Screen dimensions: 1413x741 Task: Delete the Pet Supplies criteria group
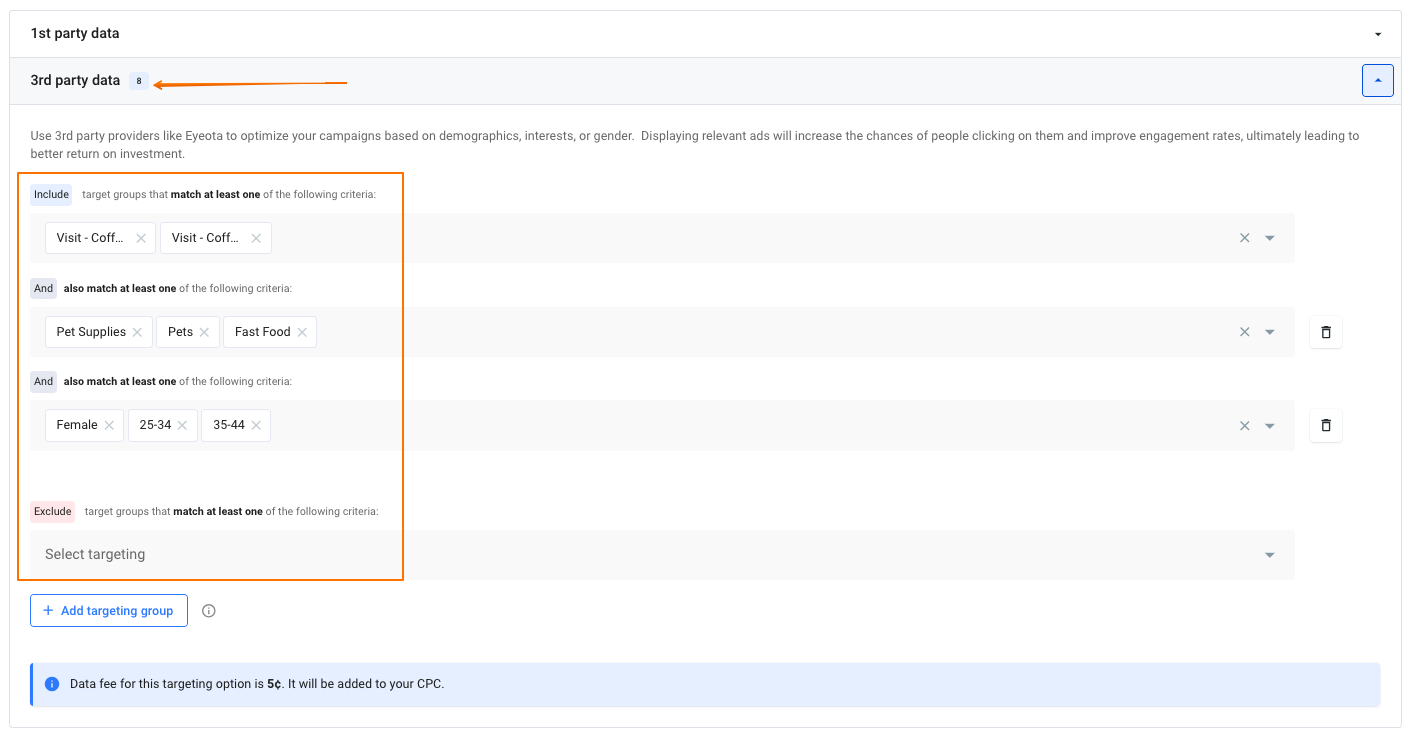click(x=1325, y=332)
